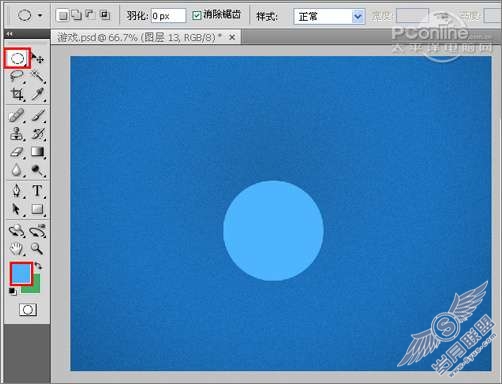Select the 3D Orbit camera tool
Screen dimensions: 502x384
point(38,231)
